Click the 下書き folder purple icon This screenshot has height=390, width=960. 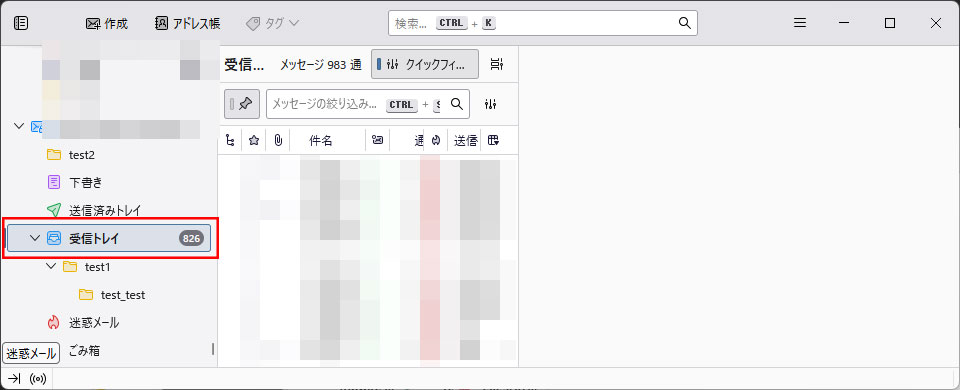(54, 182)
